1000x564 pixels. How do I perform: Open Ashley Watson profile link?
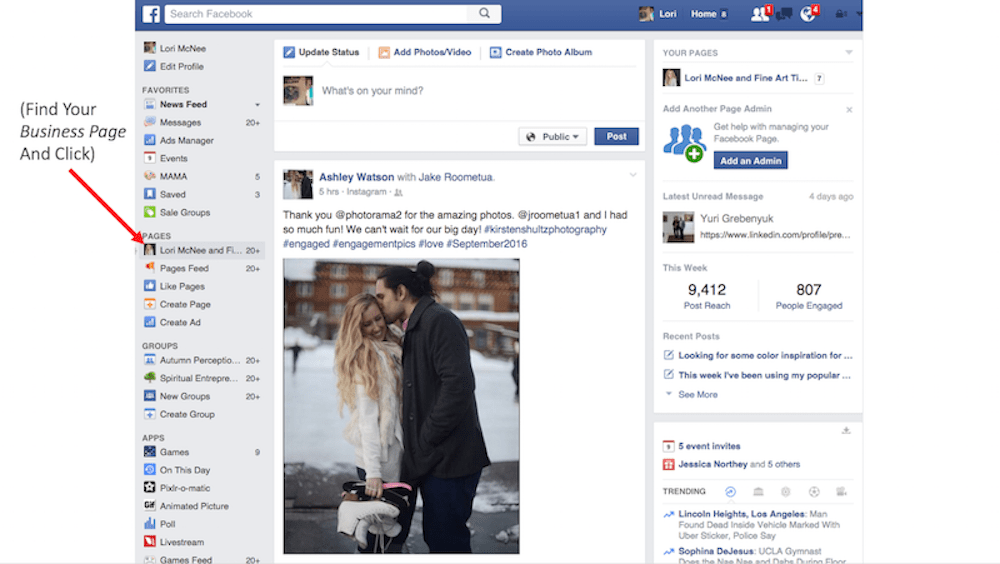[357, 177]
